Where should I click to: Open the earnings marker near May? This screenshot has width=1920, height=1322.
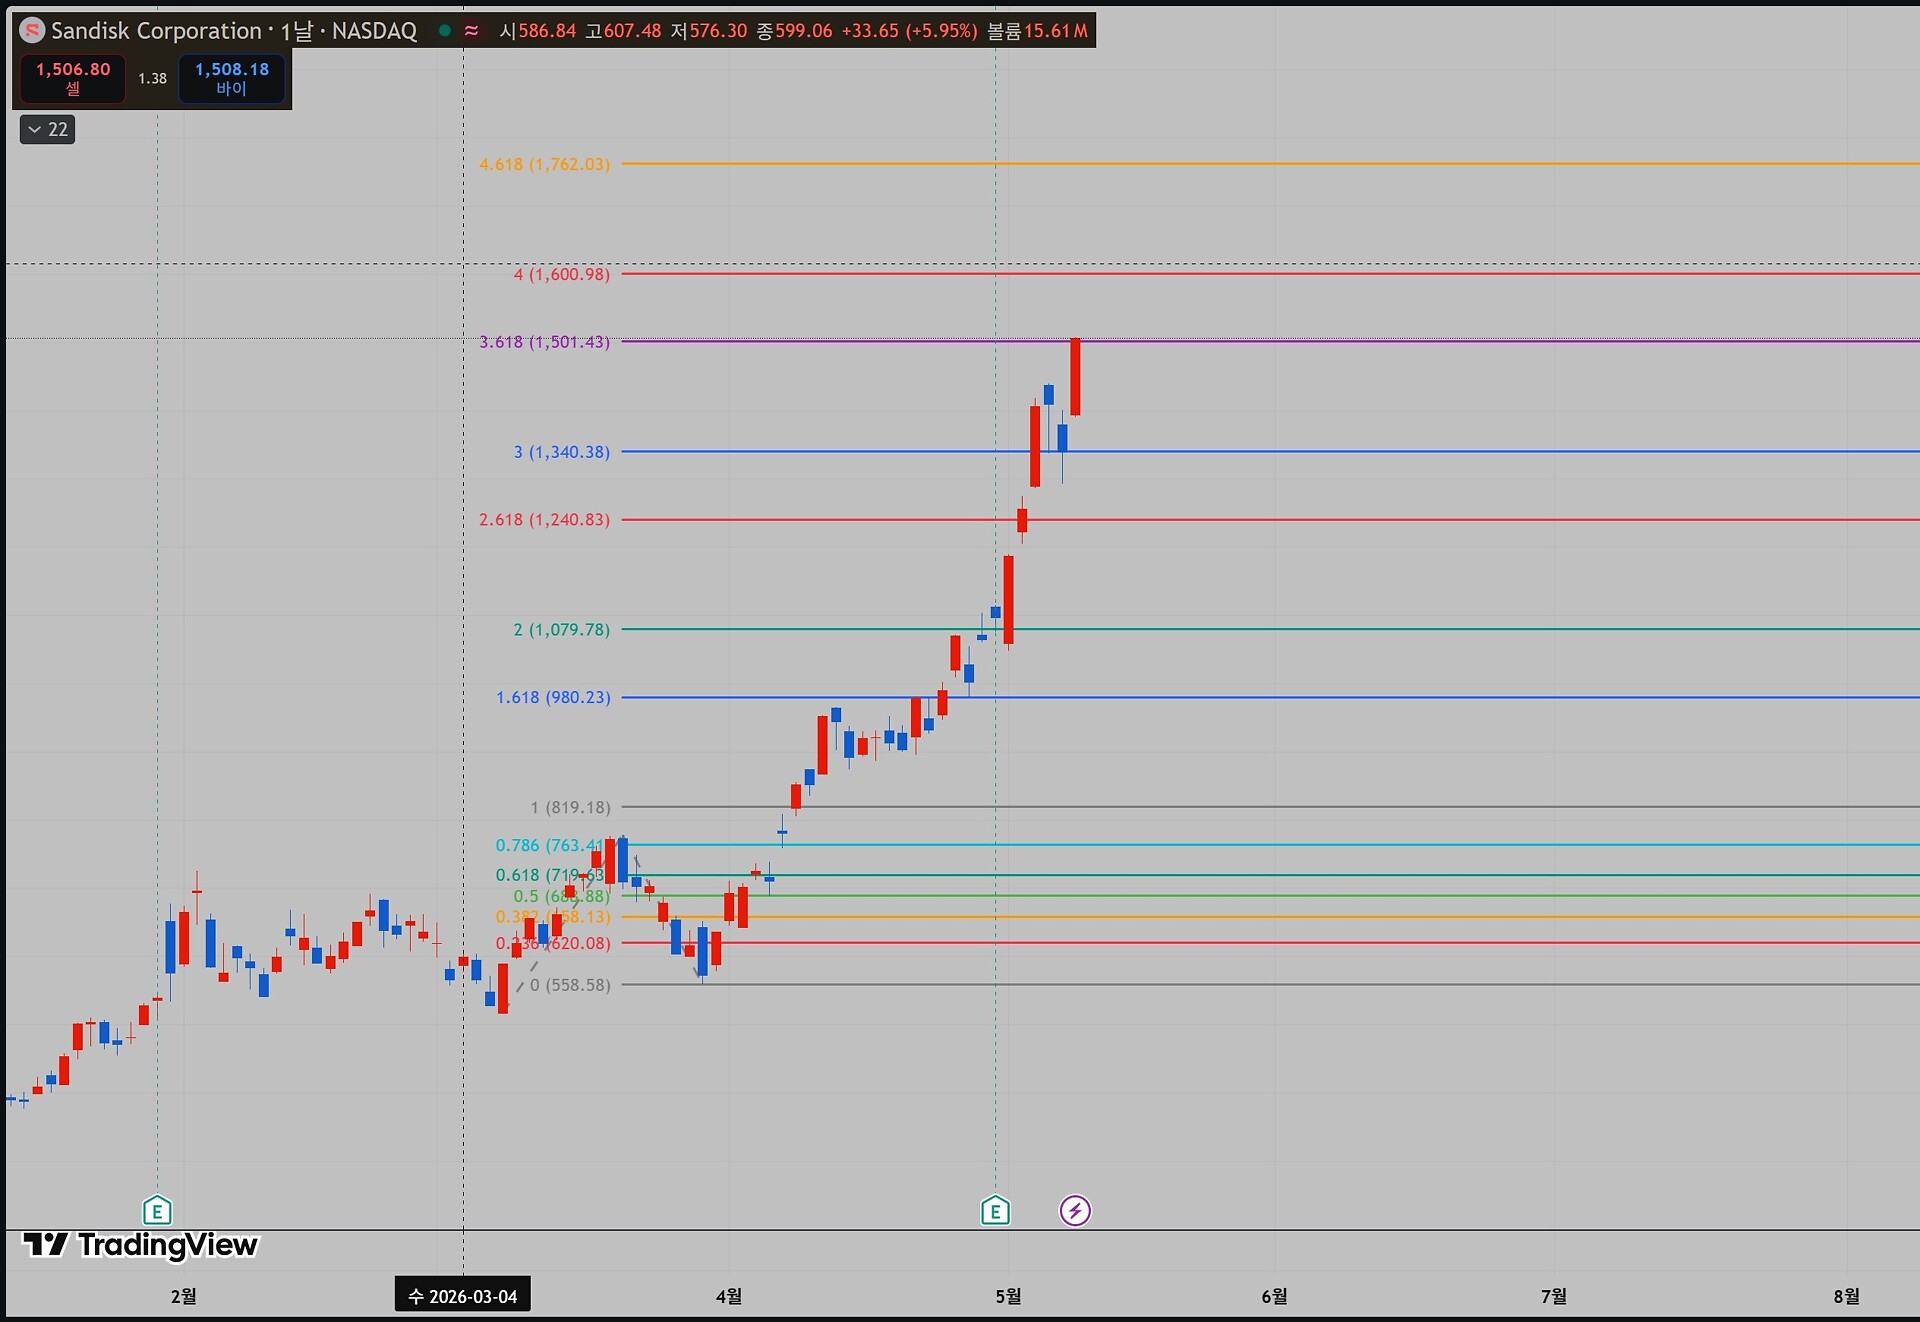click(995, 1211)
